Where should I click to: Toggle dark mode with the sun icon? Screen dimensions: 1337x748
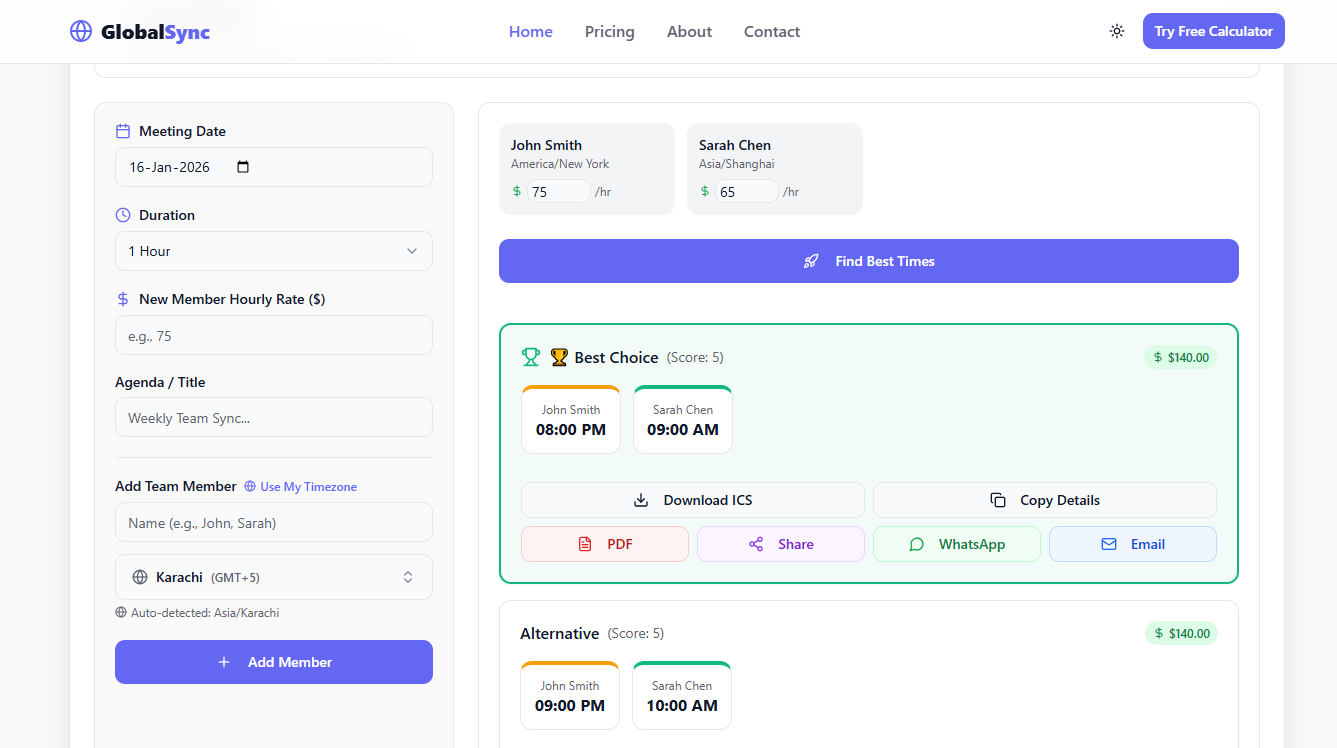1117,31
